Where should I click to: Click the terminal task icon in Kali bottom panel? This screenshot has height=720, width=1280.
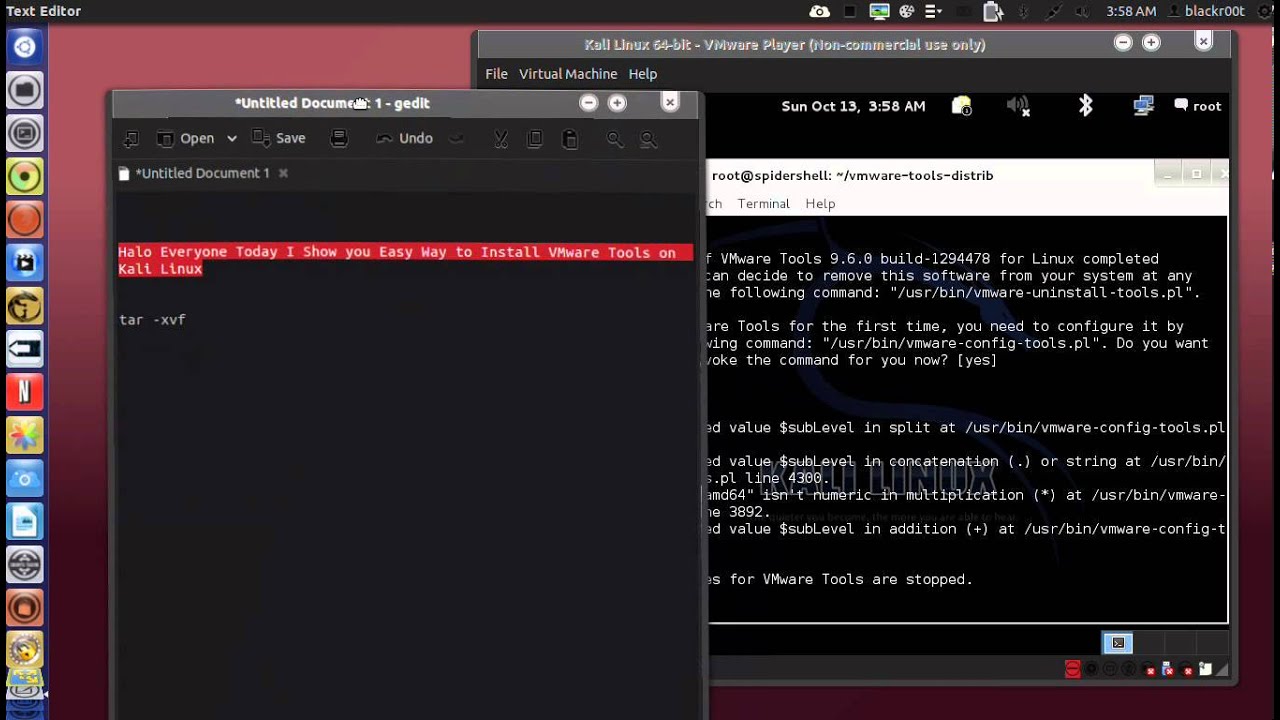pos(1118,643)
